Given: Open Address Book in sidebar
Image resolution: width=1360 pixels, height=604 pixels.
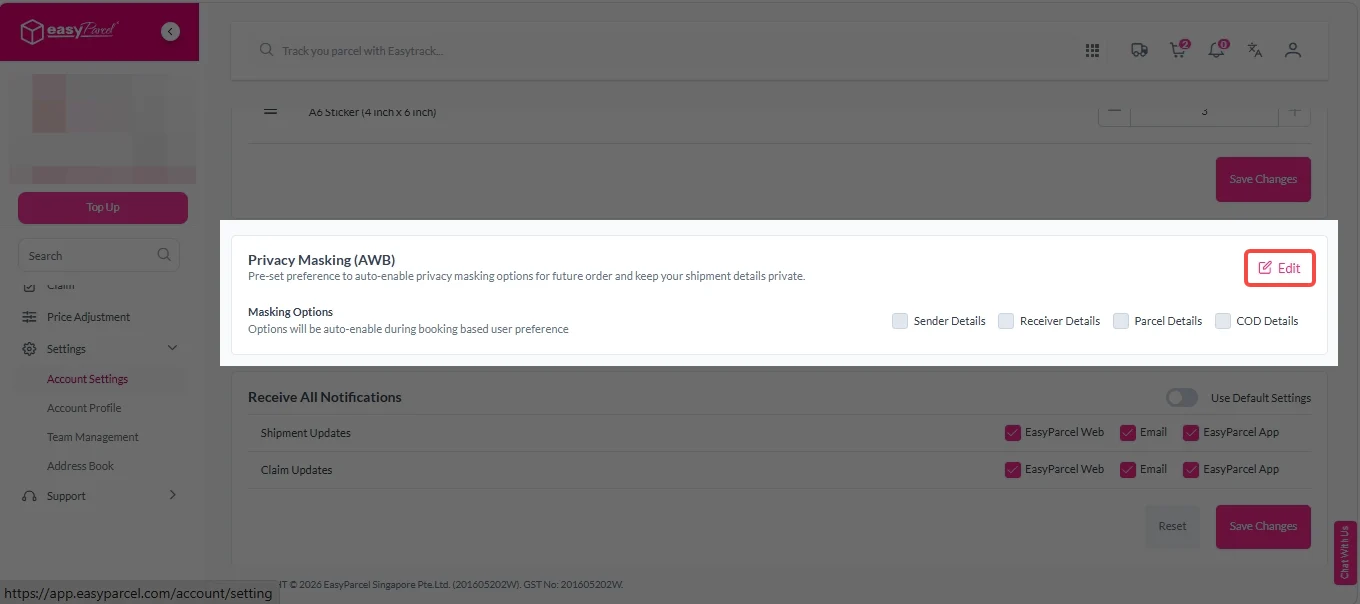Looking at the screenshot, I should coord(80,466).
